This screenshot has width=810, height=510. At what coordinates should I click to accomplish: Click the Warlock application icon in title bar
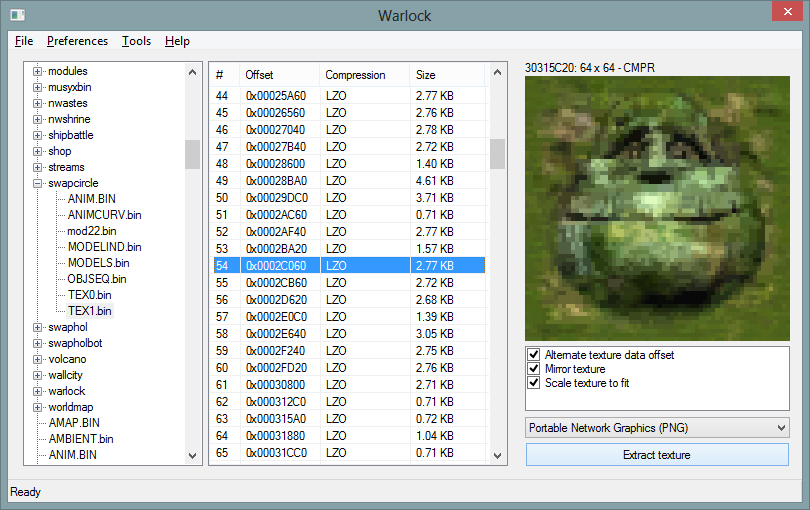point(17,15)
